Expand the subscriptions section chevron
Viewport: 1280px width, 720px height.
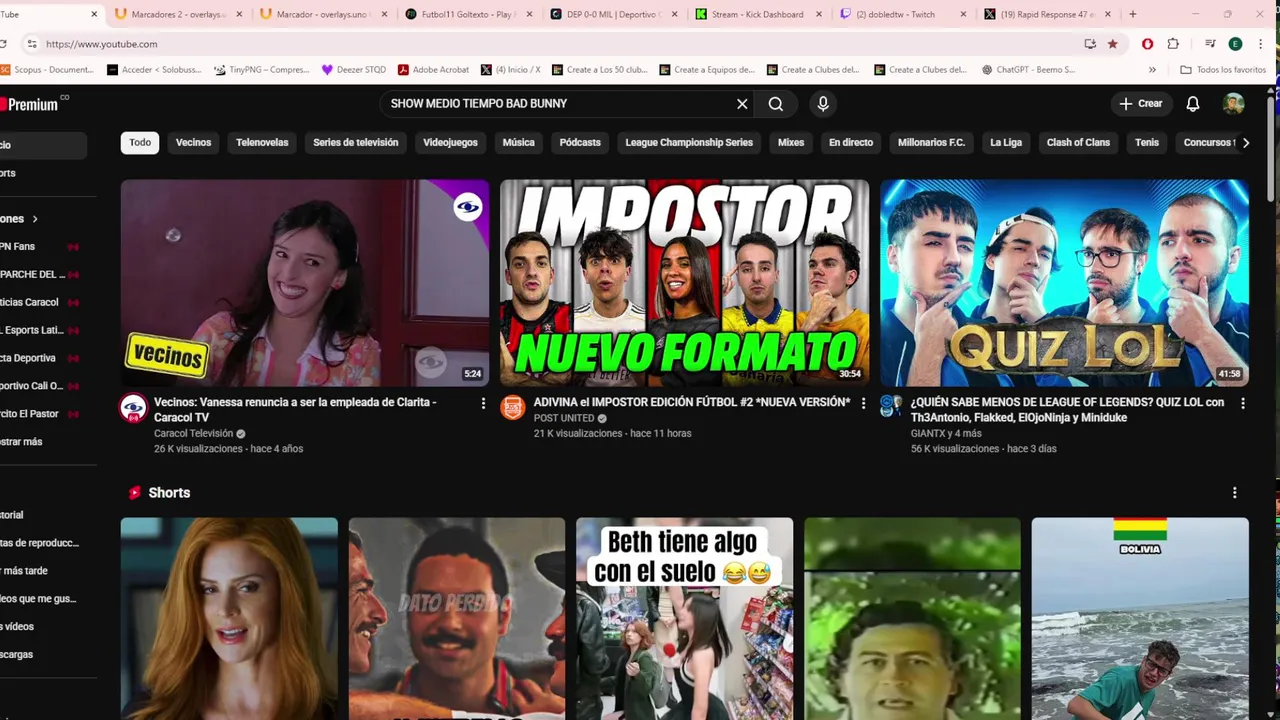pos(35,219)
